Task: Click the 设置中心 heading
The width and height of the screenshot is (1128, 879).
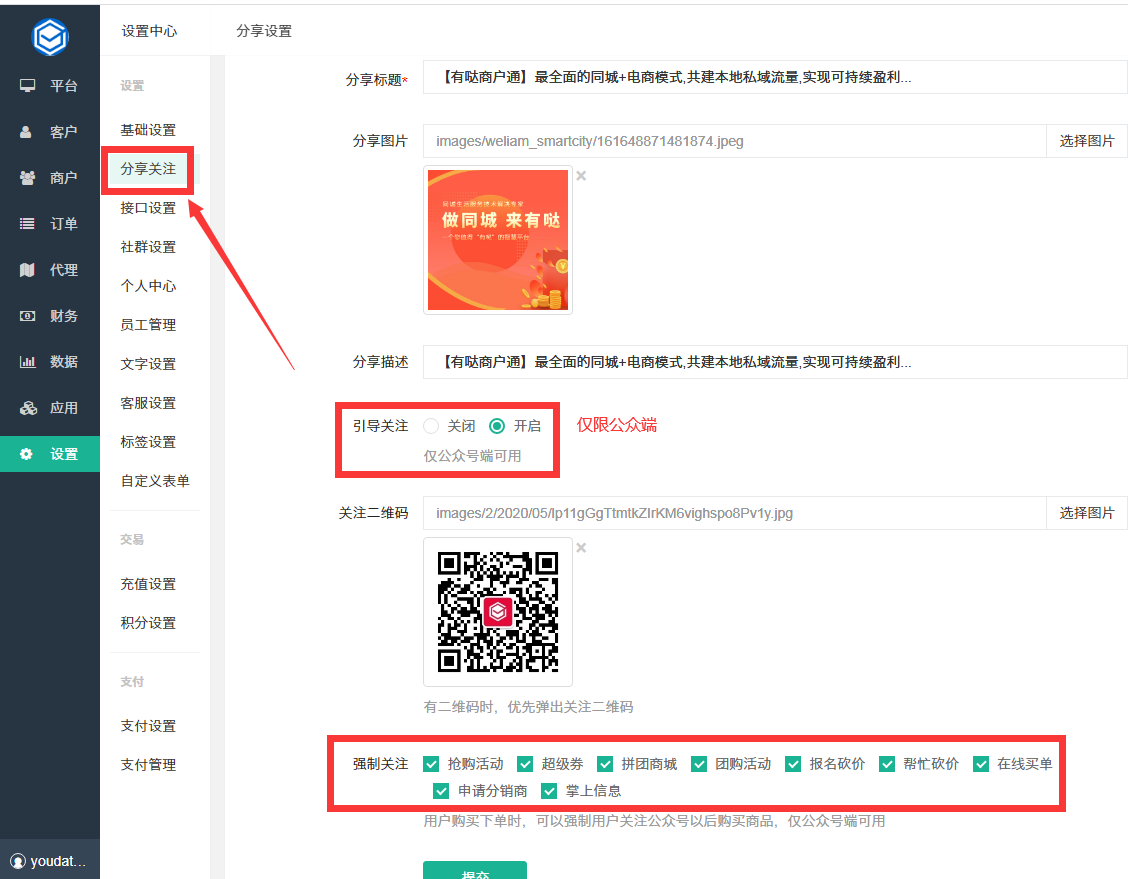Action: (x=149, y=31)
